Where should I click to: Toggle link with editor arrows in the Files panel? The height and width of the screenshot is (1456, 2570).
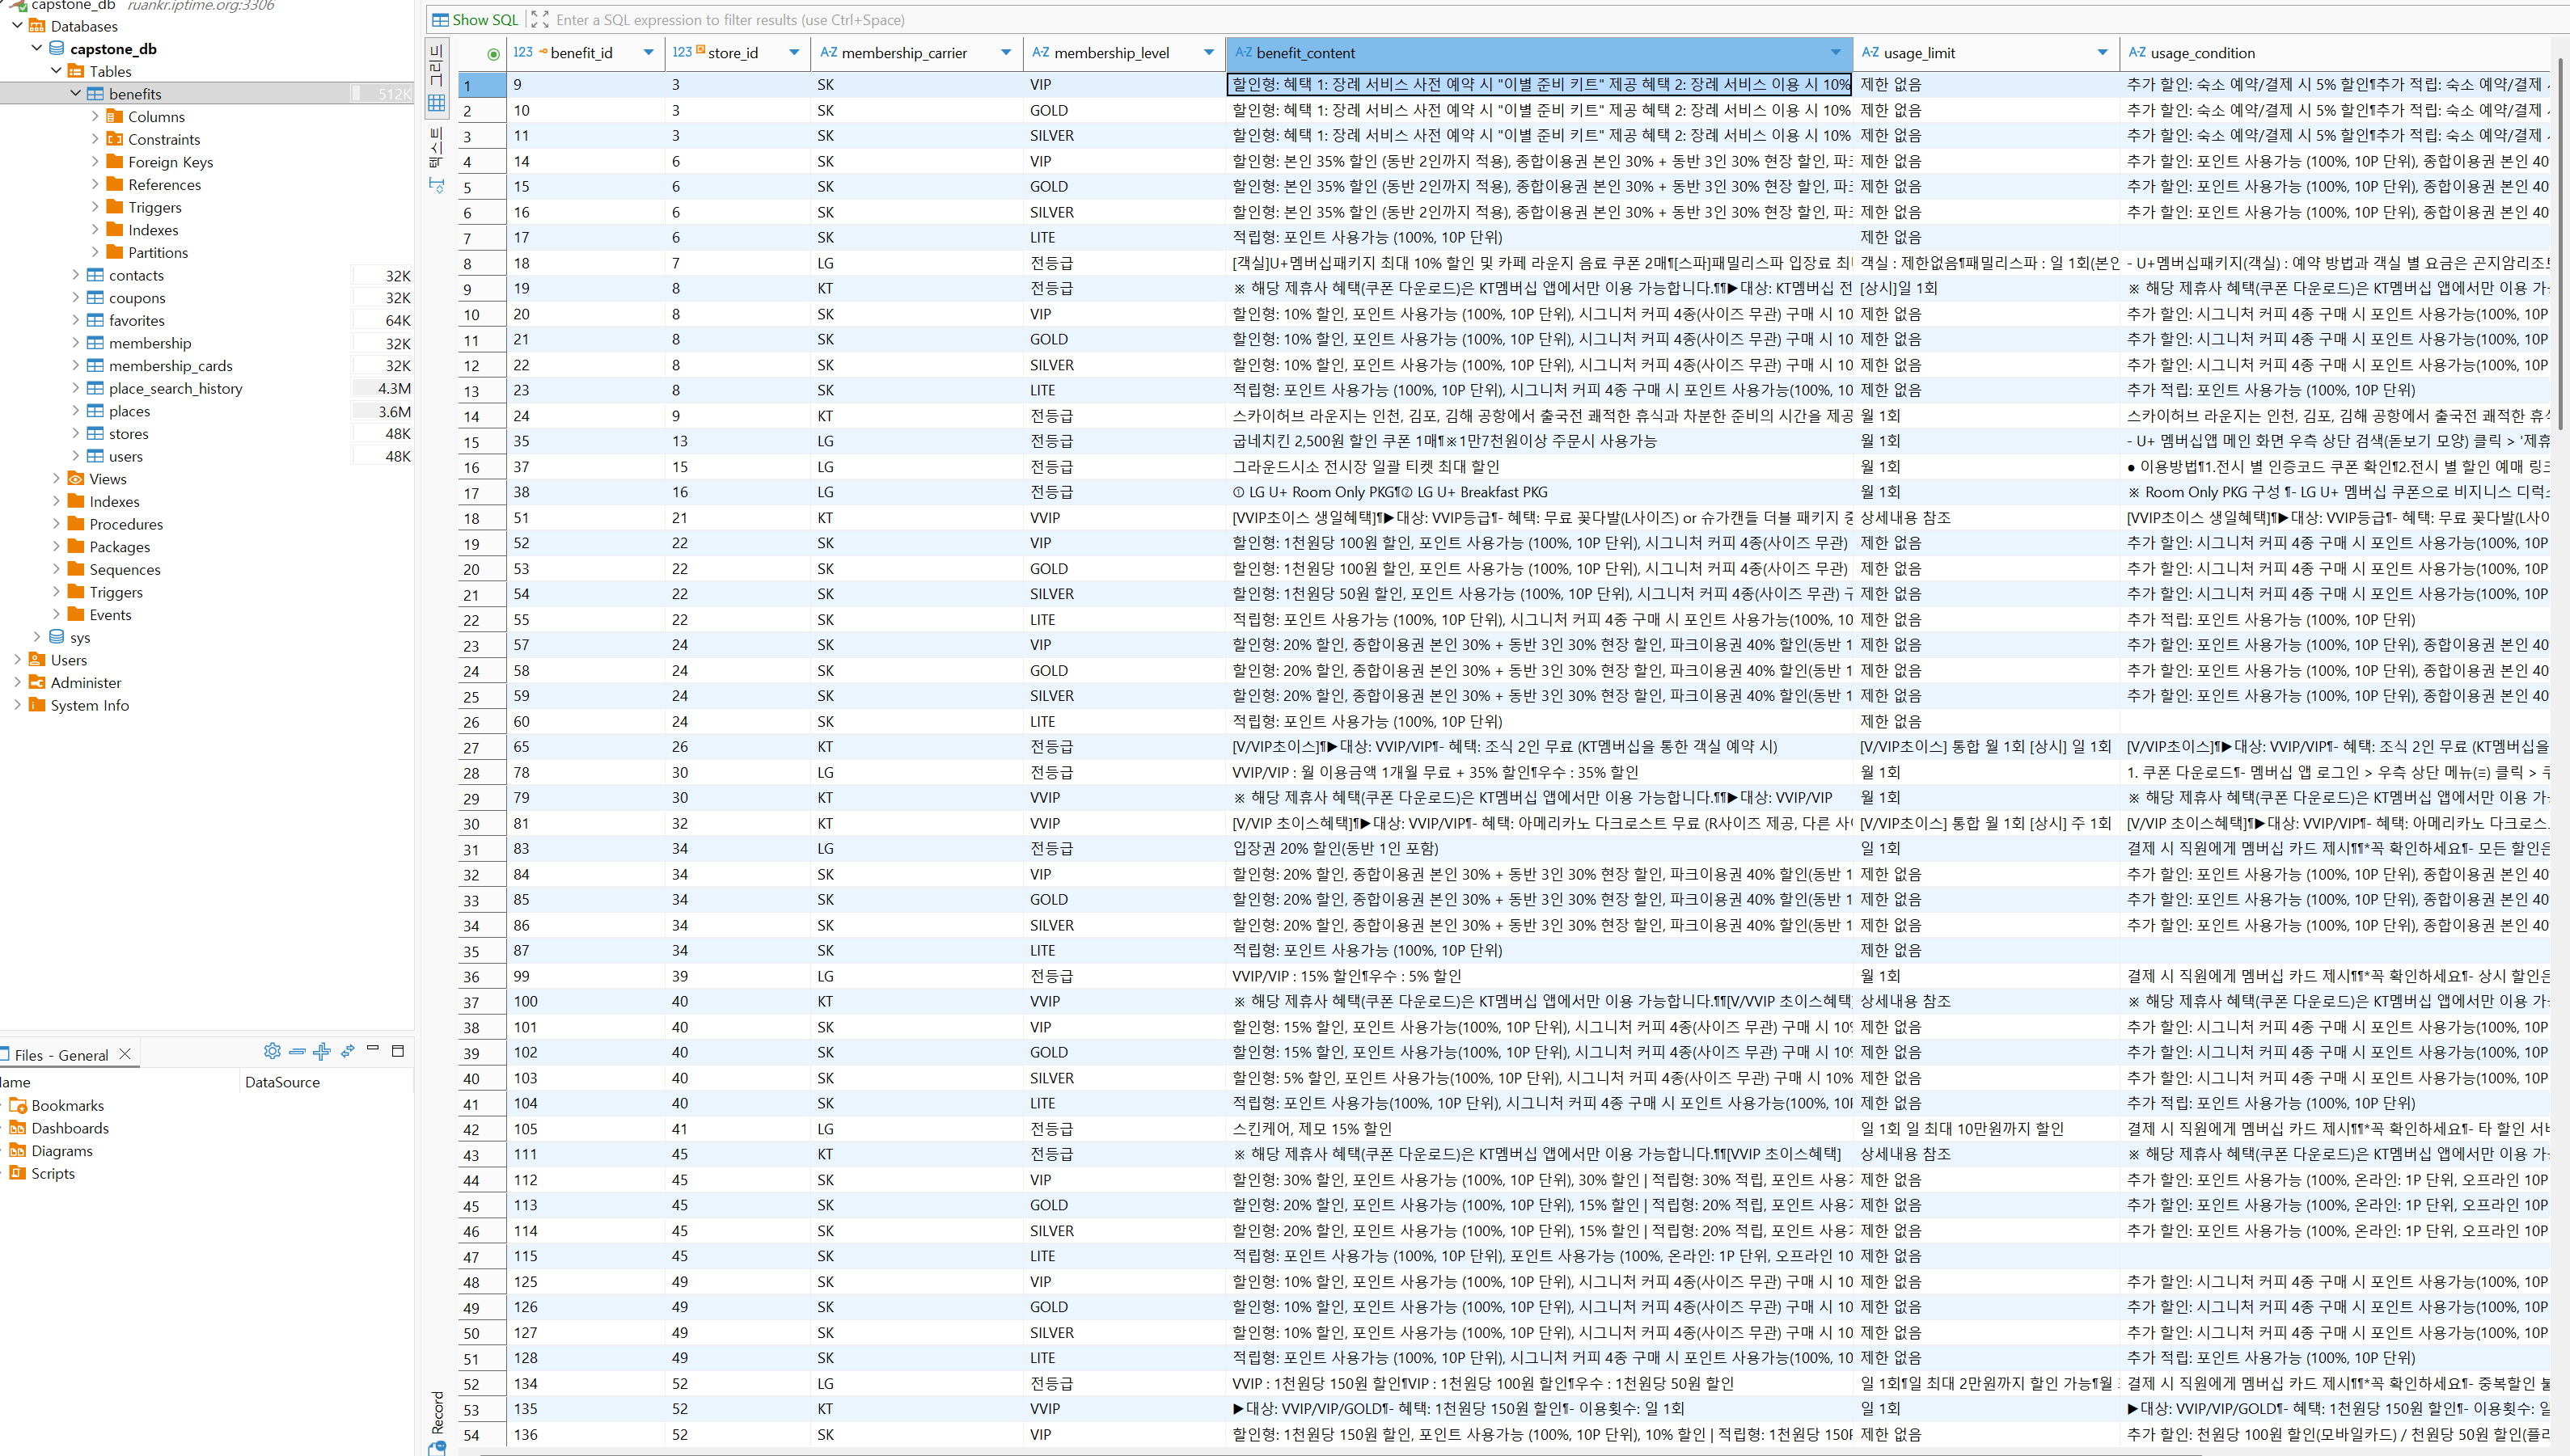347,1051
